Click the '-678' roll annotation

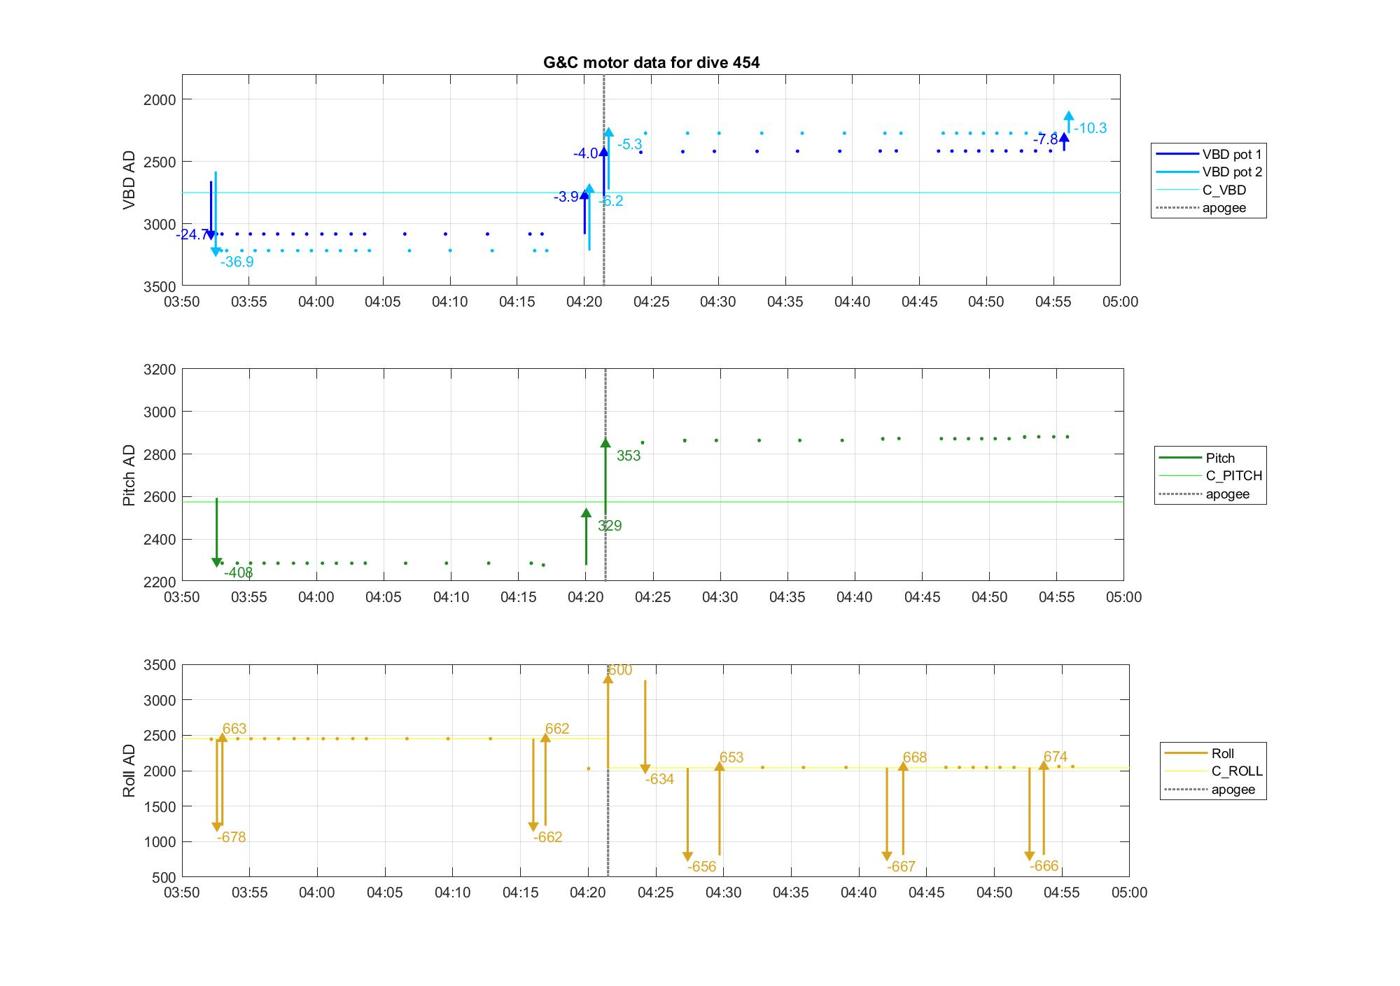pos(231,838)
